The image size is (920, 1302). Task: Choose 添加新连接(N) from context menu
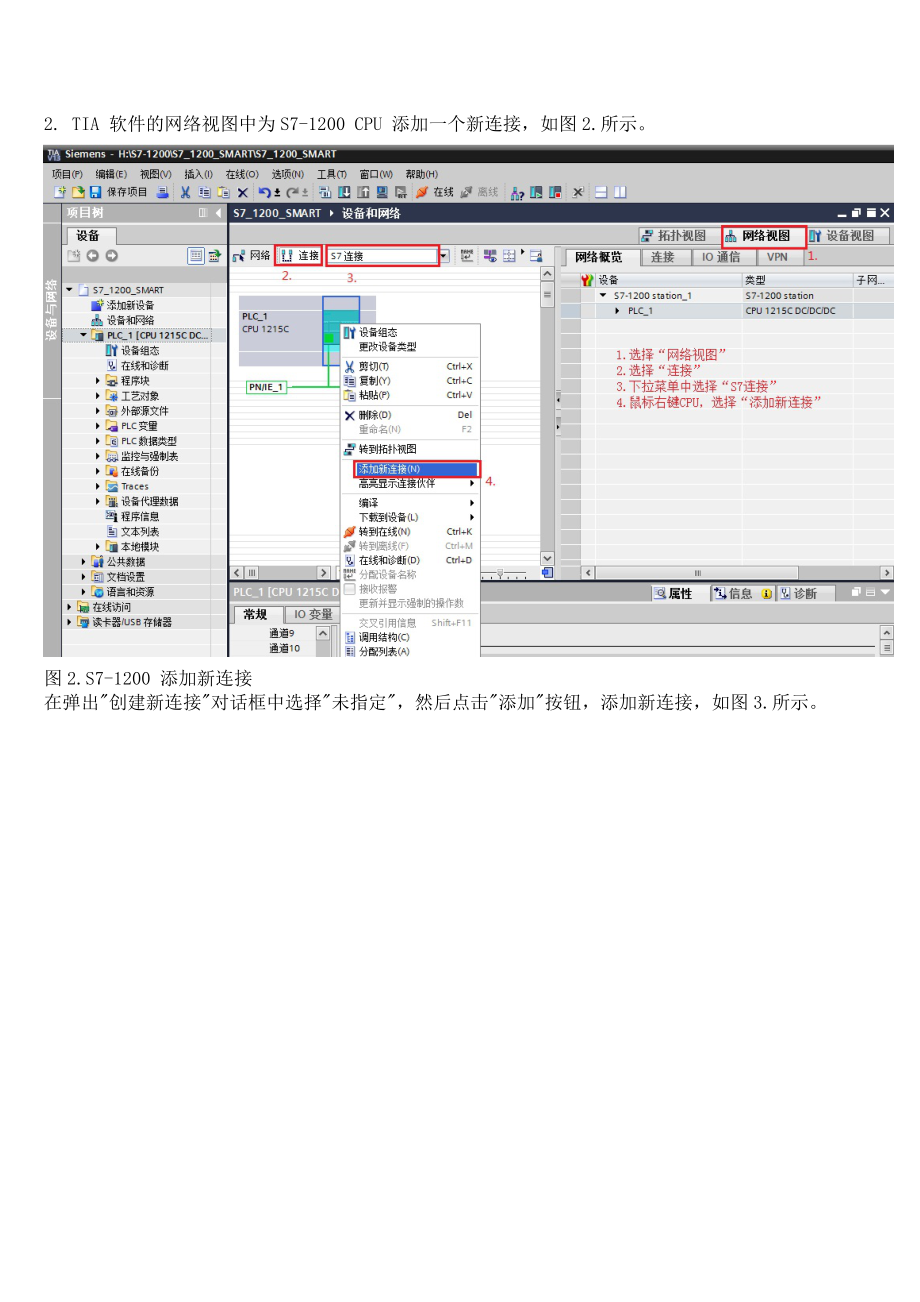coord(417,469)
